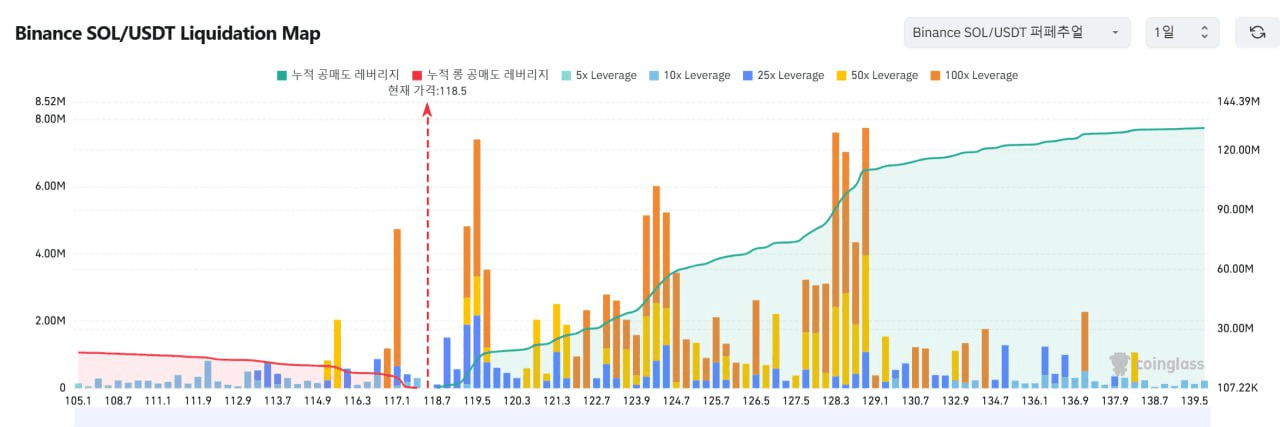Toggle the 25x Leverage legend item
Viewport: 1280px width, 427px height.
782,75
